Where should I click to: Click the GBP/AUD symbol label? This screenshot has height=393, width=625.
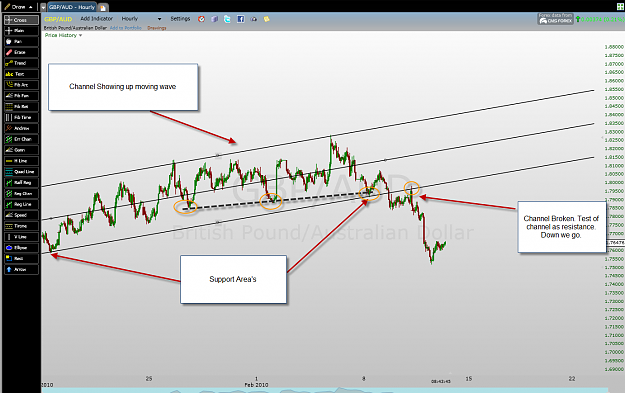pyautogui.click(x=58, y=19)
